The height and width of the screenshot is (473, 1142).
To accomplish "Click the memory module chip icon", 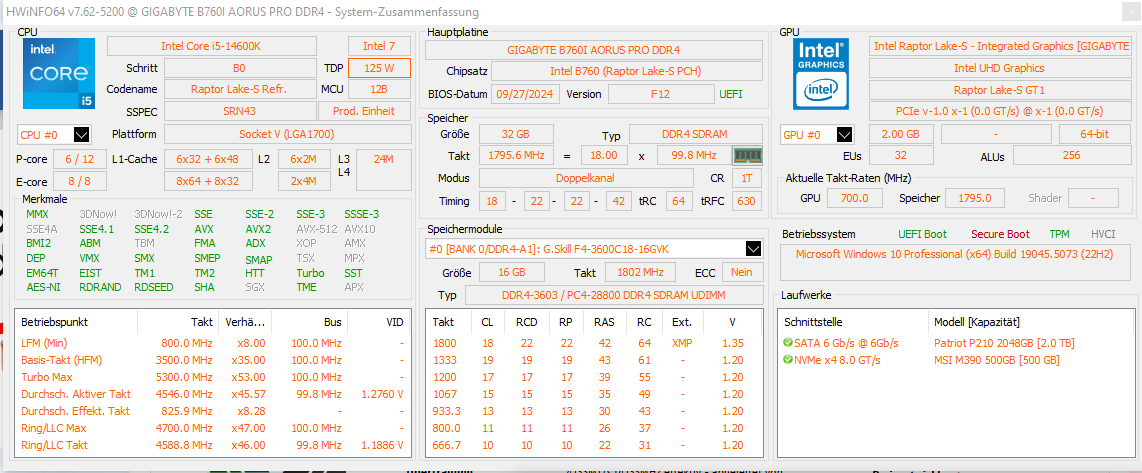I will (x=747, y=155).
